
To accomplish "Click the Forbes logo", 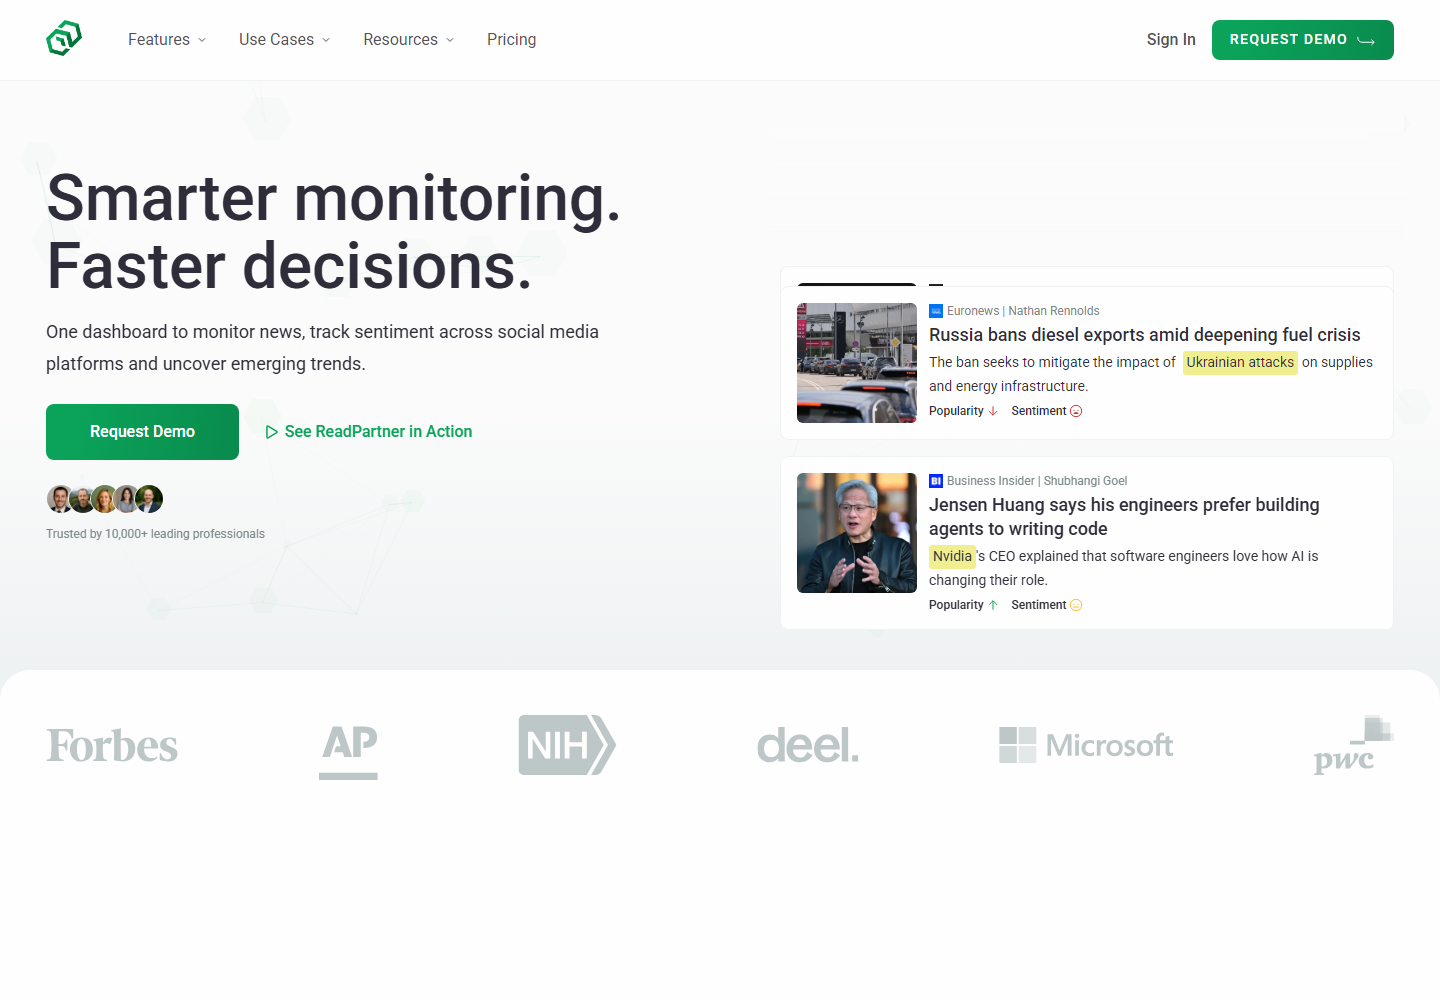I will click(x=112, y=746).
